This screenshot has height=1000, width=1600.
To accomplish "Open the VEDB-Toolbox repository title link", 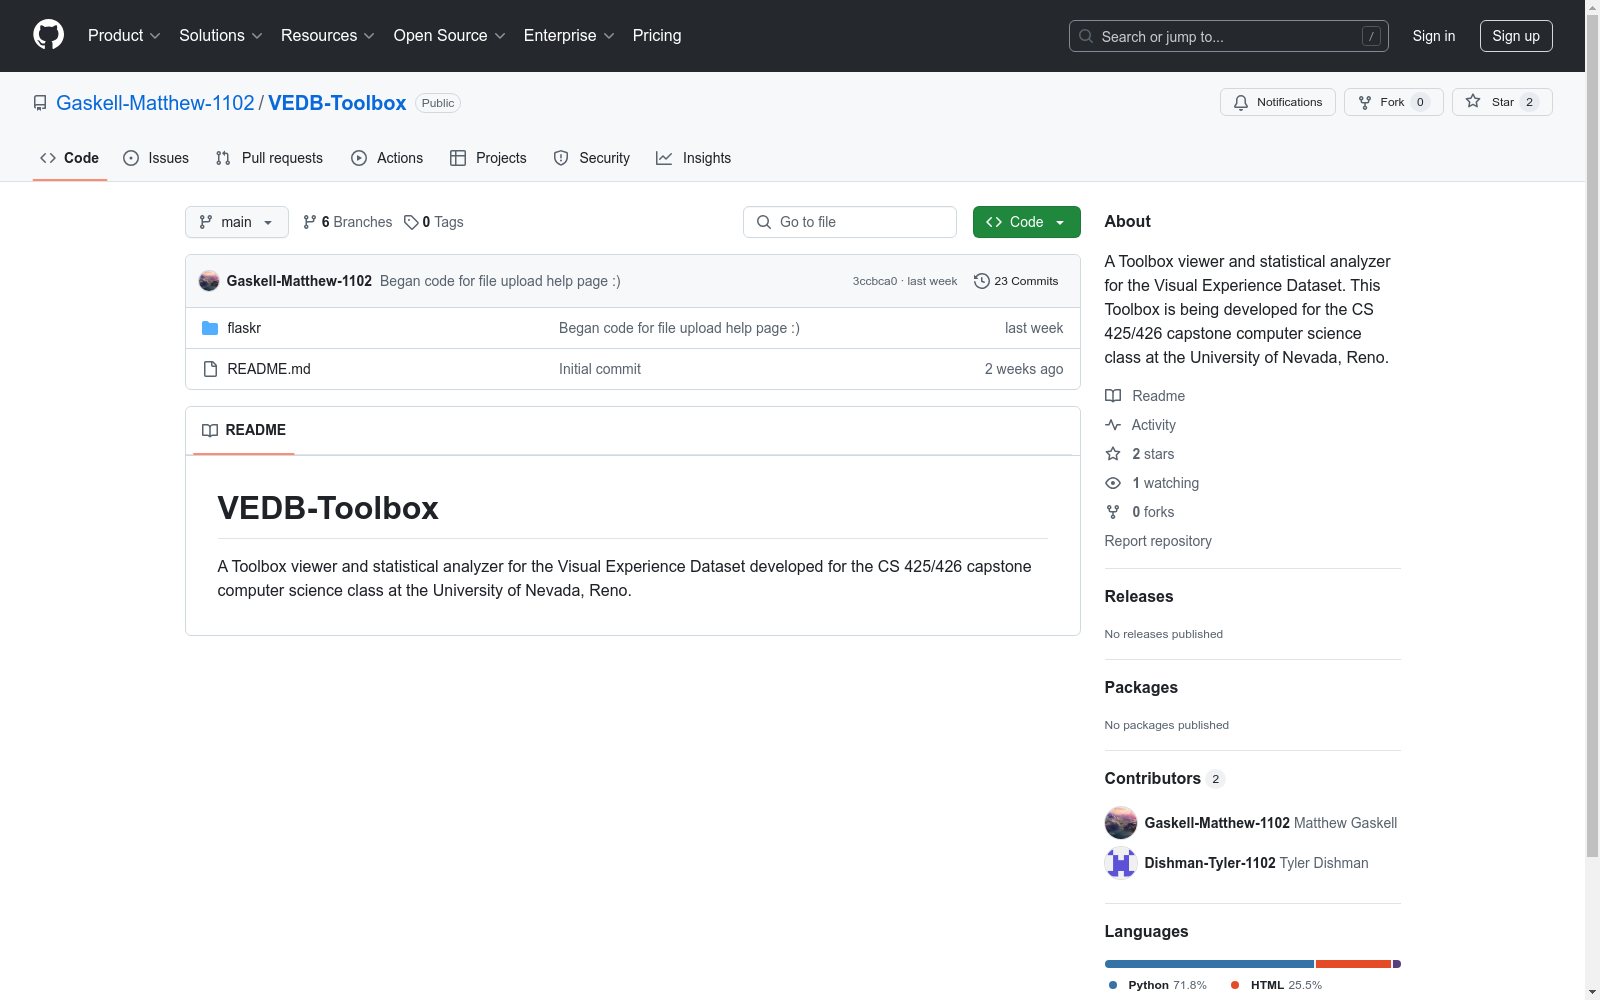I will (337, 103).
